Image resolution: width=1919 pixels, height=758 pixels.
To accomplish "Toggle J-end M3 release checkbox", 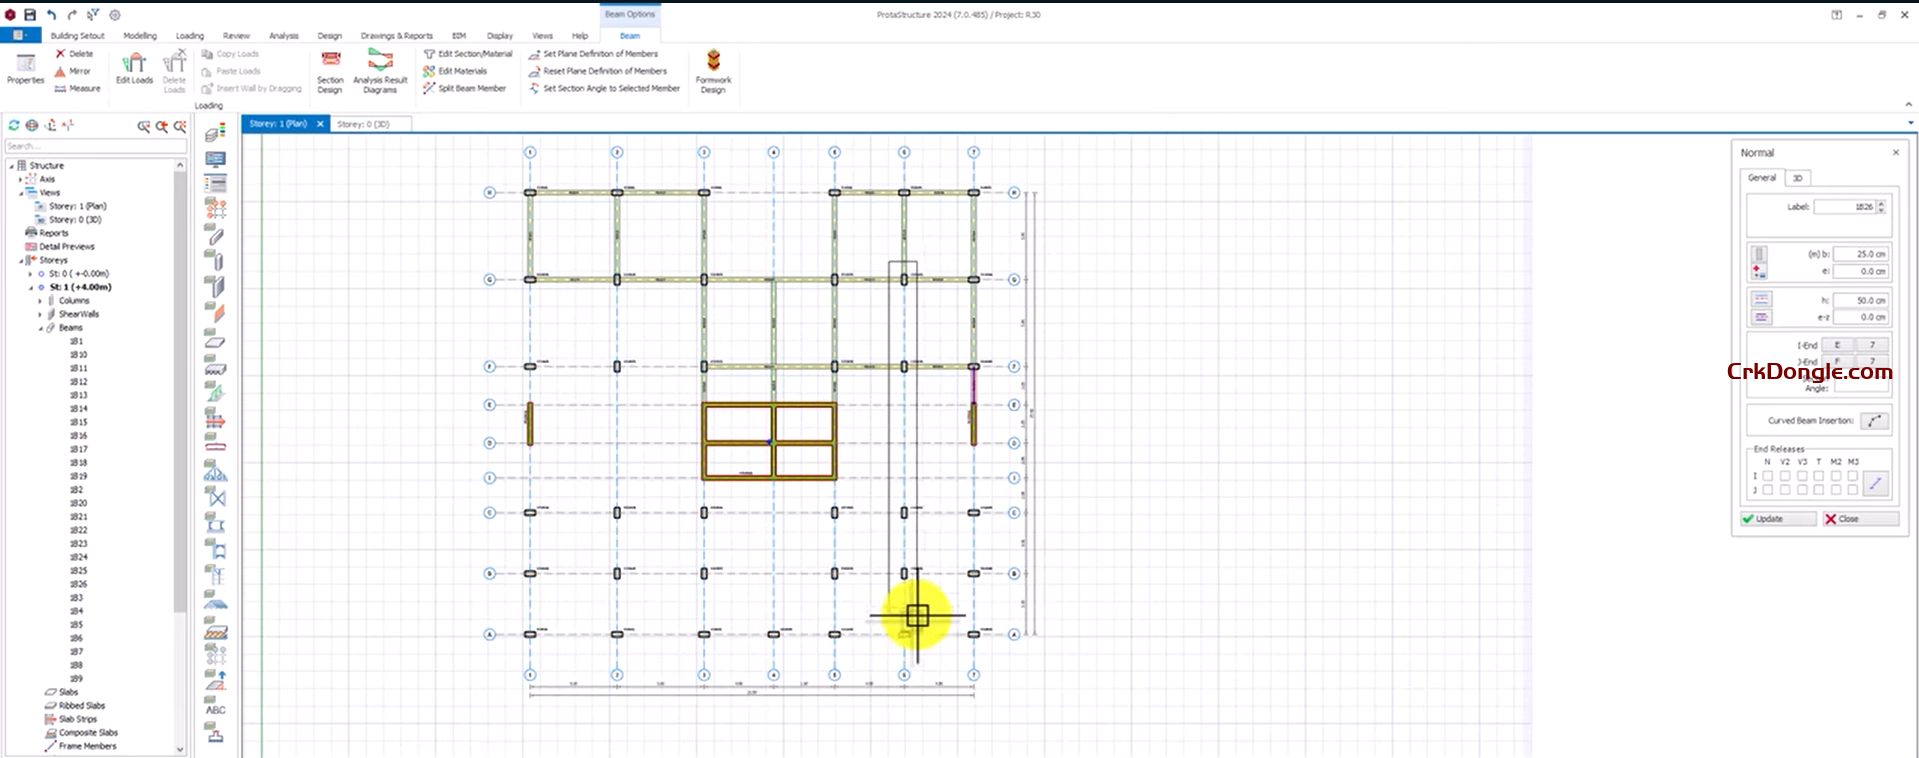I will 1853,490.
